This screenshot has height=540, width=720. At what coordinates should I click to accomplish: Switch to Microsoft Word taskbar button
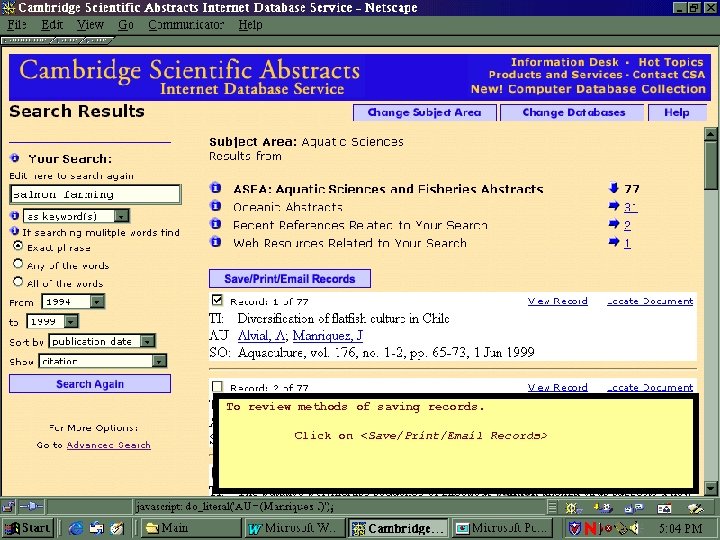(x=294, y=528)
